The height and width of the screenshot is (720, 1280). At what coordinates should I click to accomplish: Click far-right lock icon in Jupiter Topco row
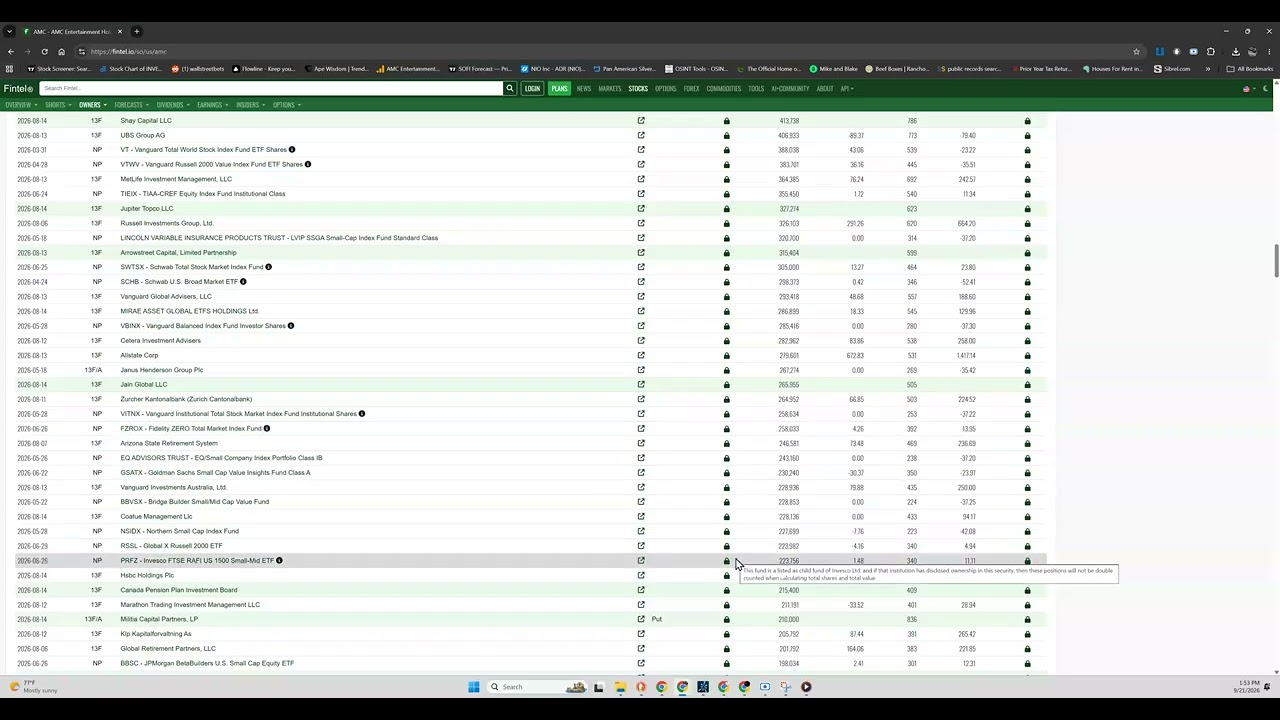(x=1027, y=208)
